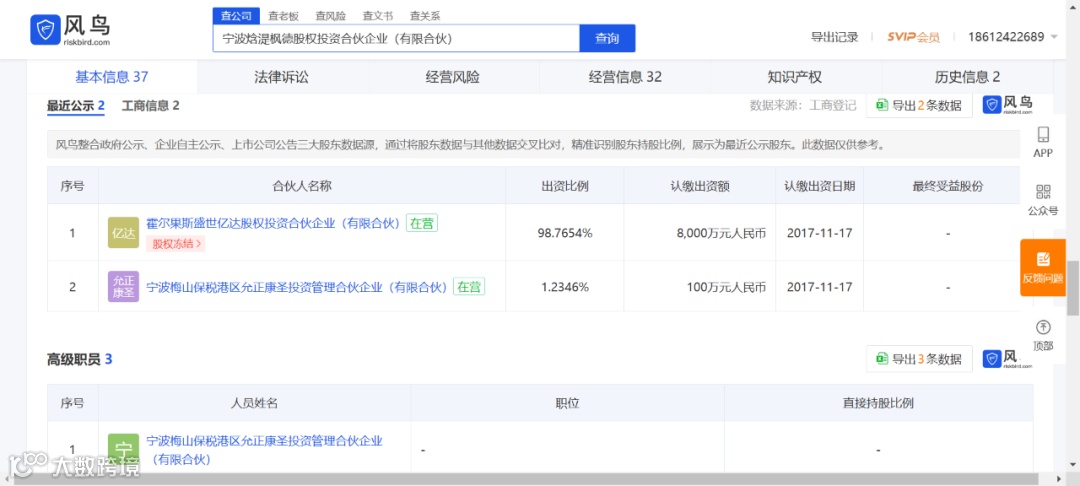Click the 认缴出资额 column header
The image size is (1080, 486).
click(700, 186)
